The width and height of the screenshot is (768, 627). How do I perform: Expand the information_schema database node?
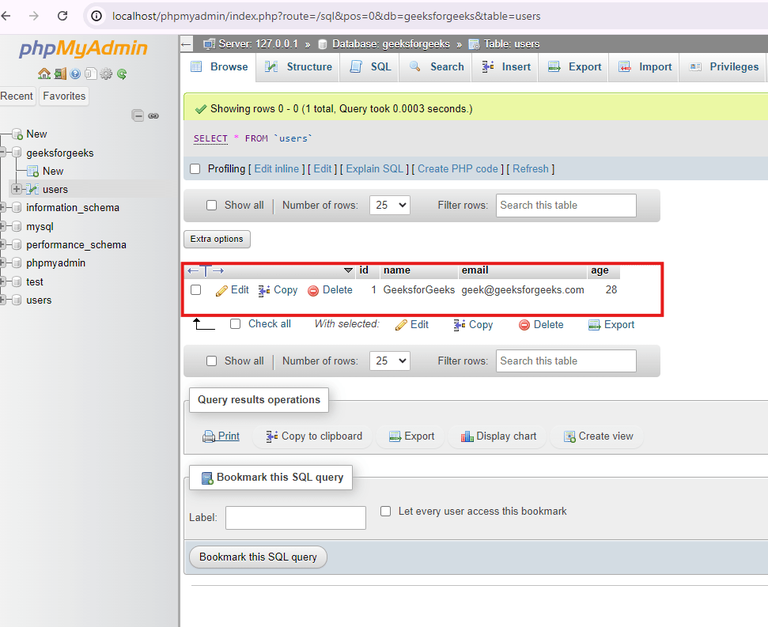click(2, 207)
